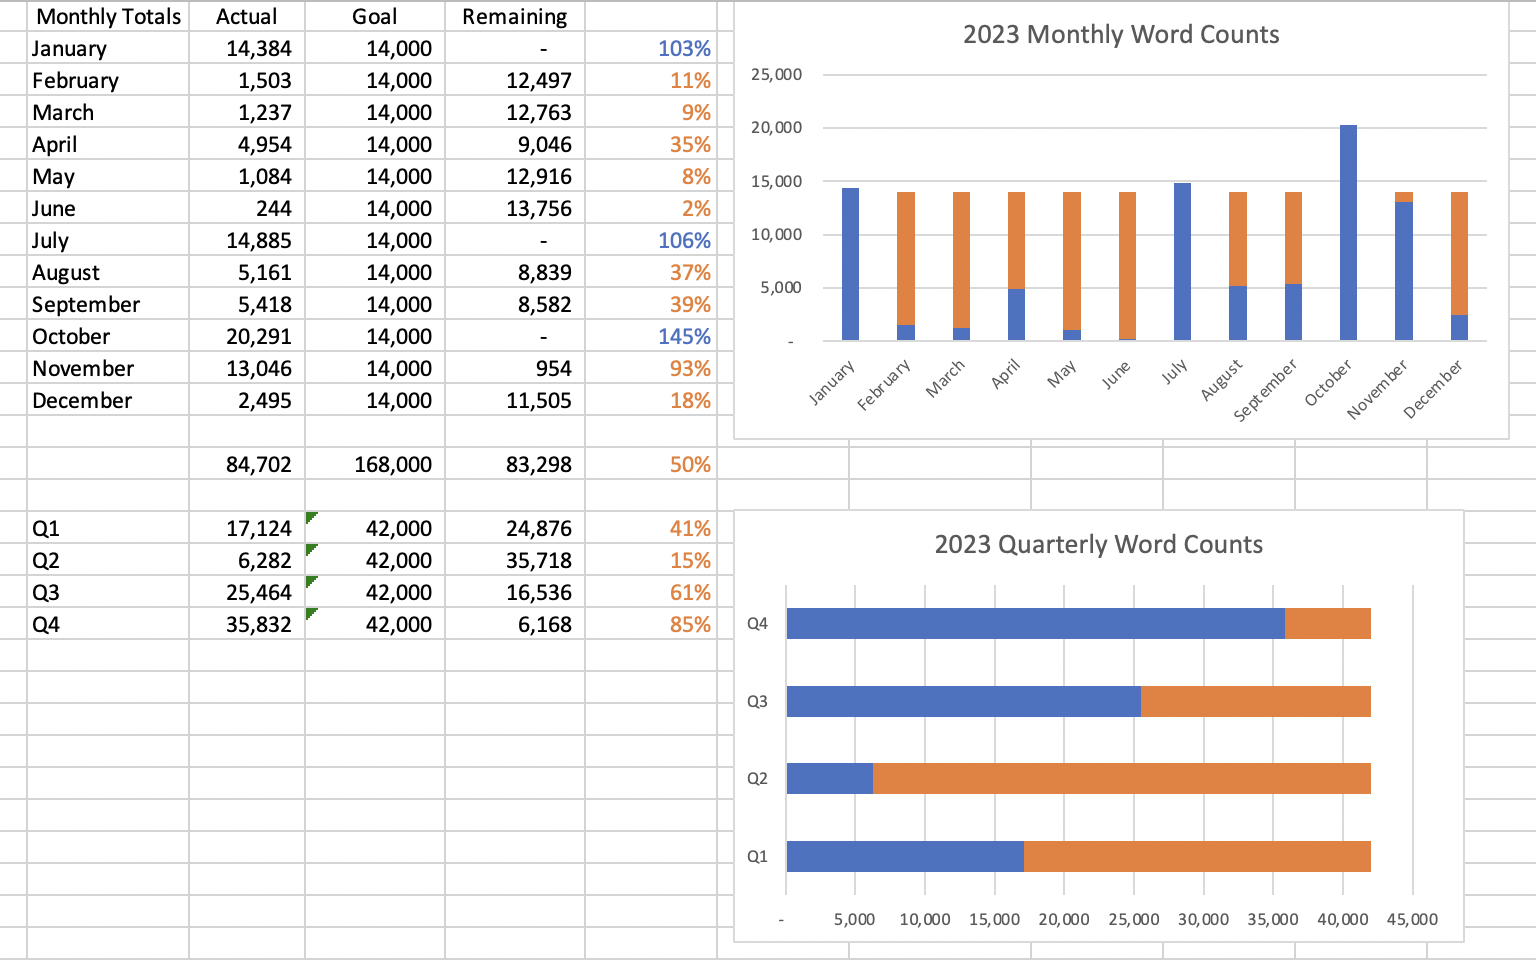Click Q3 percentage cell 61%
This screenshot has width=1536, height=960.
[651, 592]
